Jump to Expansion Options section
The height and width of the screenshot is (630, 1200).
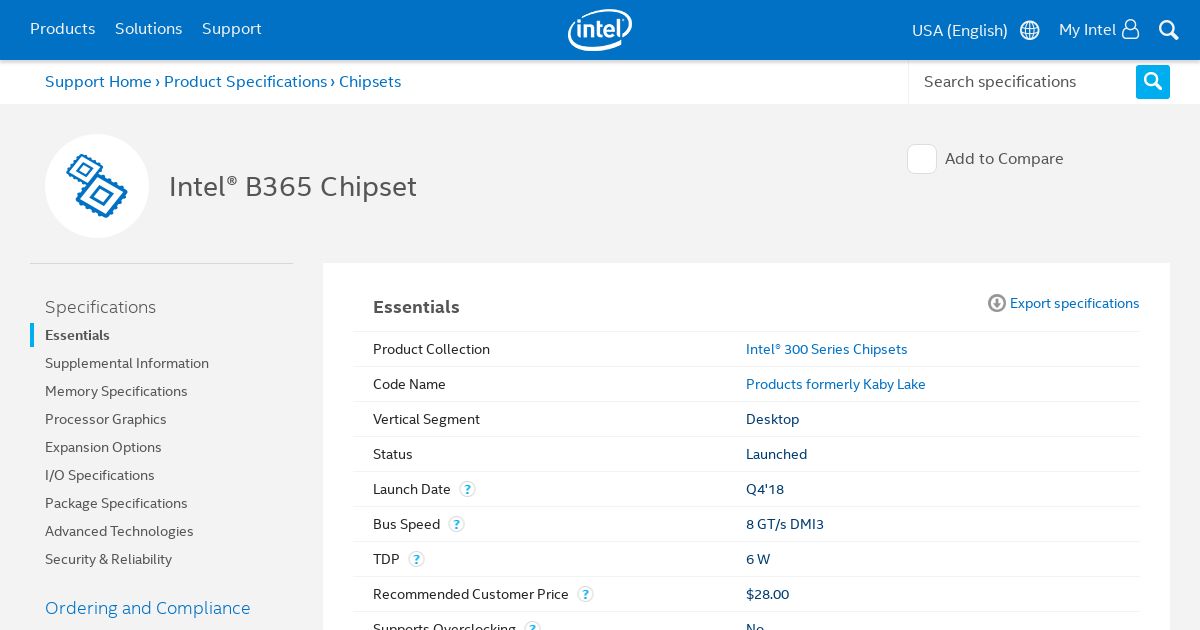point(103,447)
